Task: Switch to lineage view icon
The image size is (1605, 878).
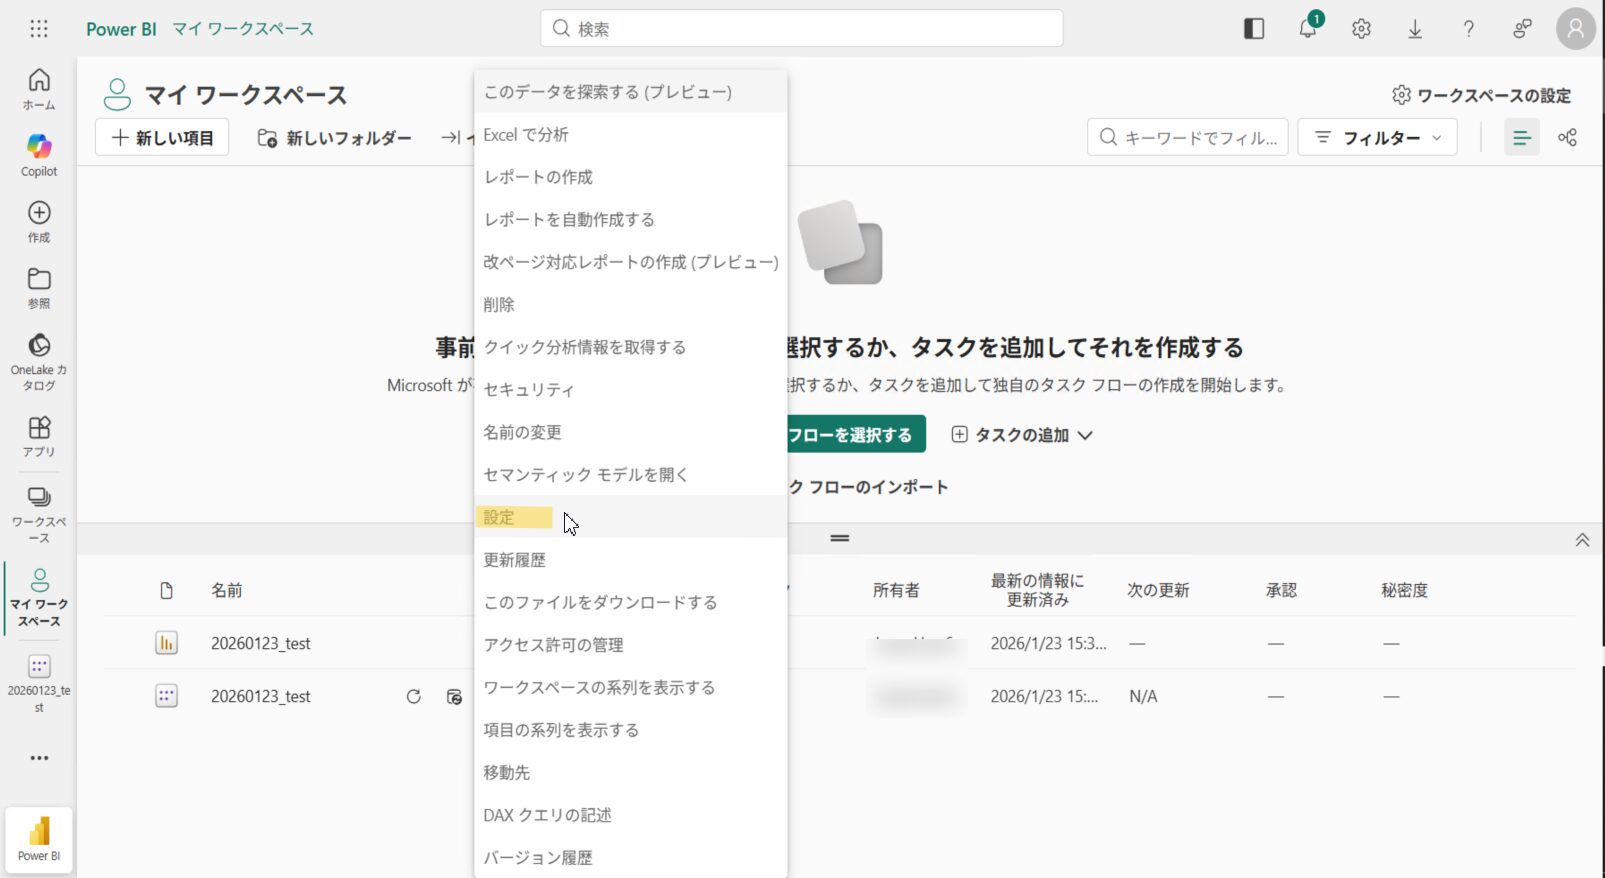Action: 1567,138
